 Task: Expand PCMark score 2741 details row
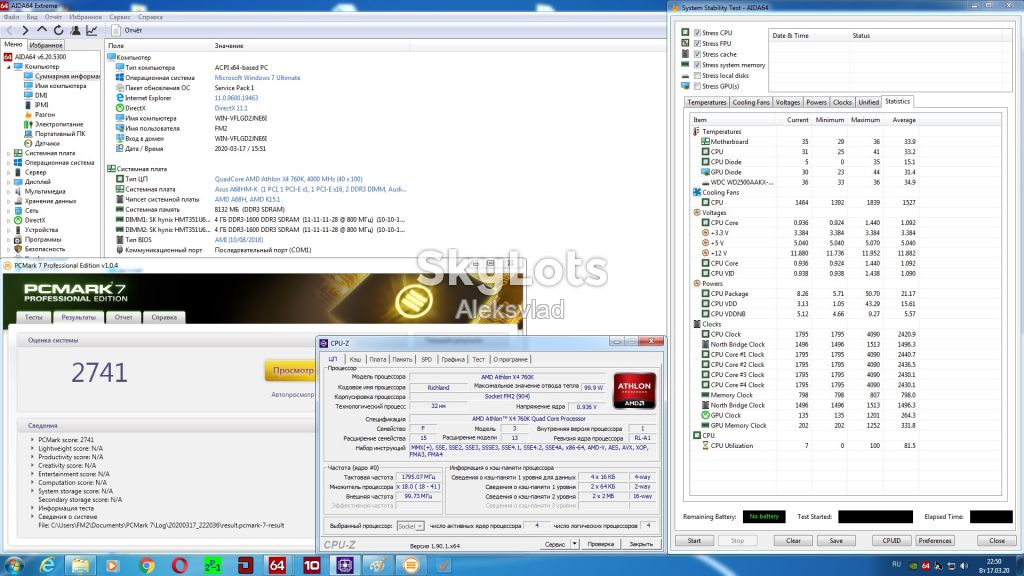[33, 440]
